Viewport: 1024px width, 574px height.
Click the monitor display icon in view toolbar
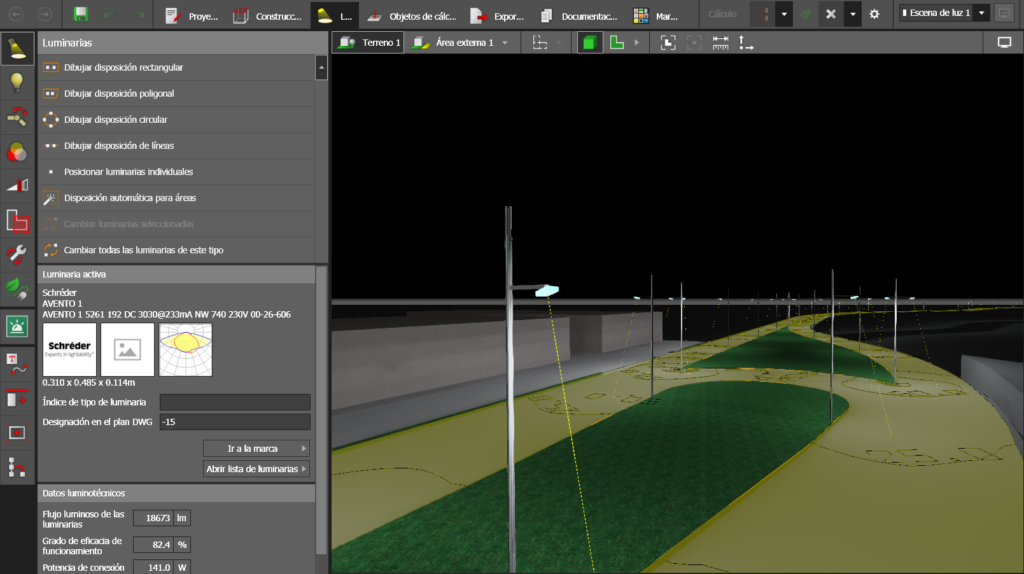1004,43
